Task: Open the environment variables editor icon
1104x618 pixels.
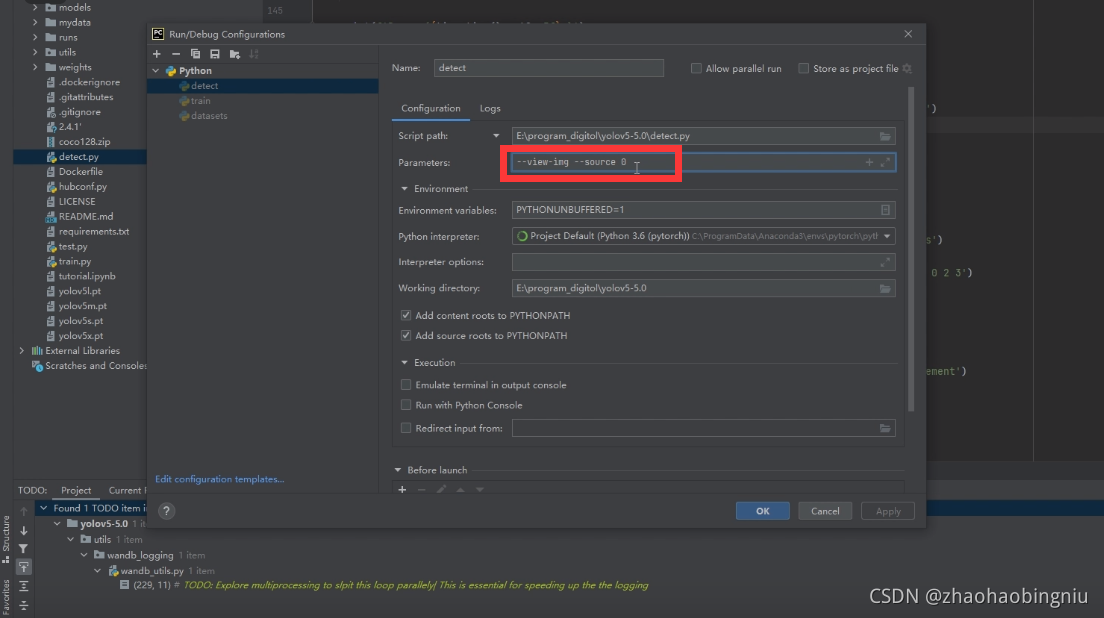Action: pyautogui.click(x=885, y=210)
